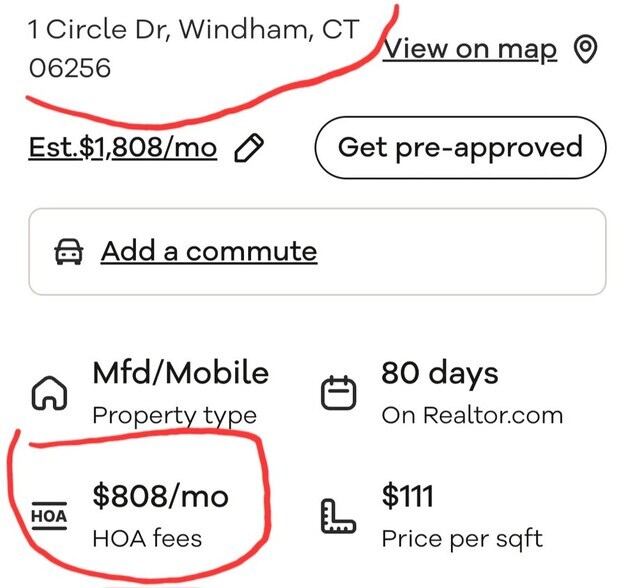635x588 pixels.
Task: Click the $111 price value
Action: 409,495
